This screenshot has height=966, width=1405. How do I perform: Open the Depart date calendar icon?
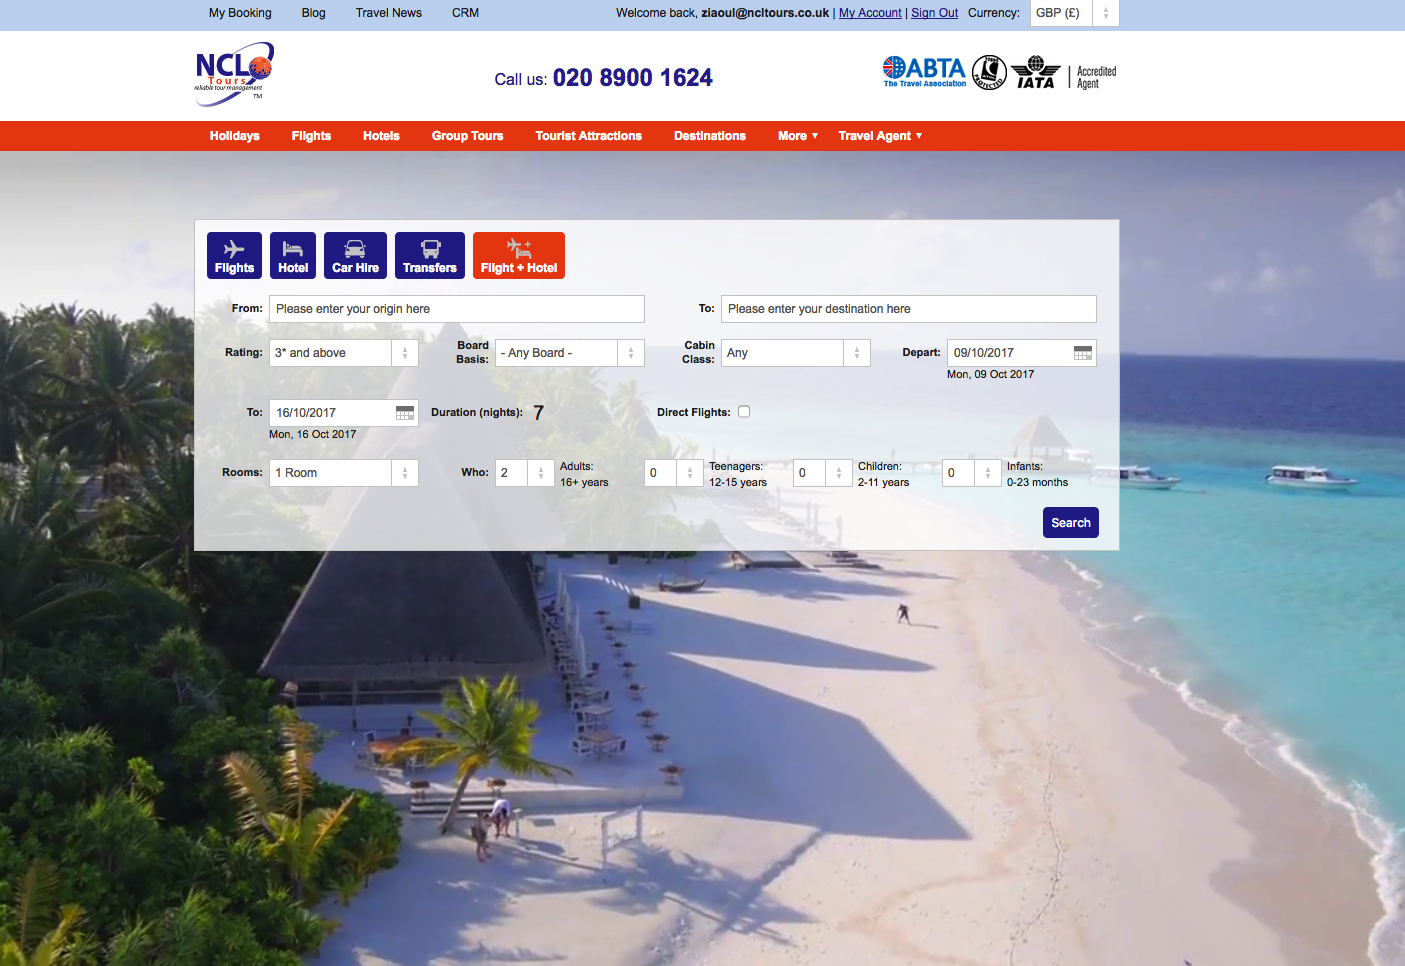coord(1082,353)
